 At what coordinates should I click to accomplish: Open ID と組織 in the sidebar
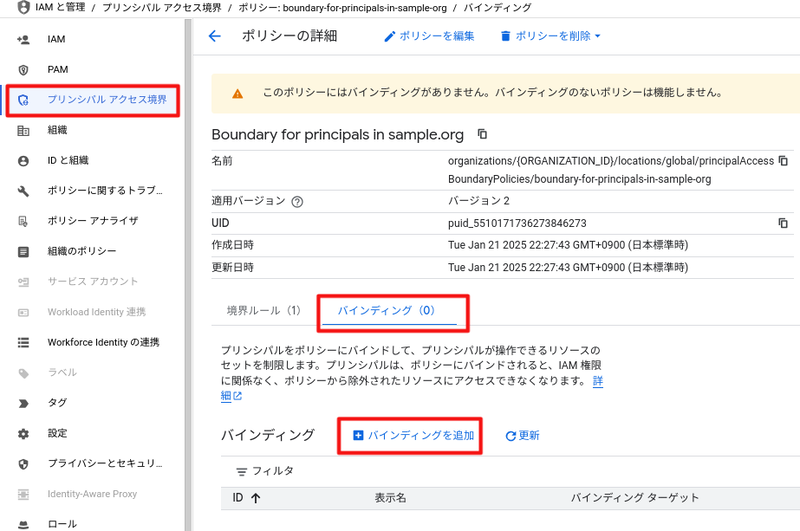pyautogui.click(x=68, y=160)
